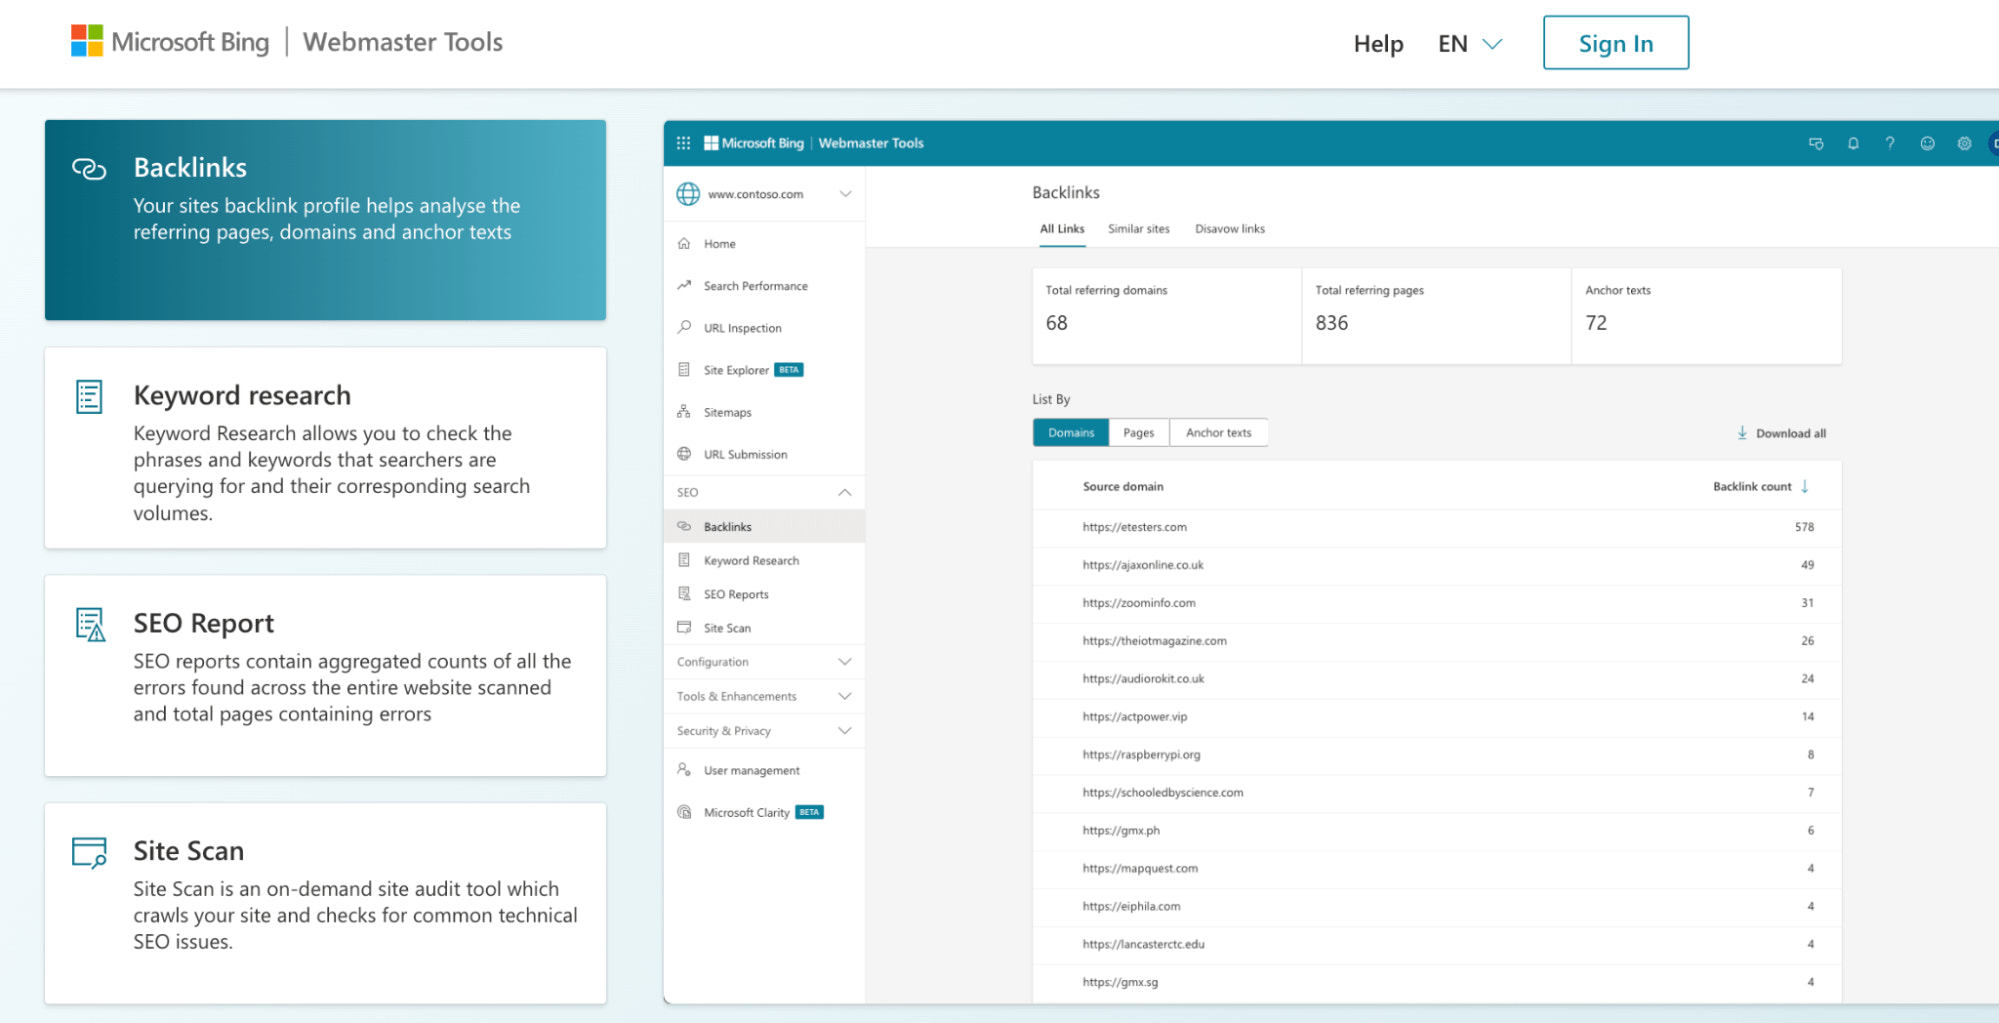
Task: Open the Disavow links tab
Action: [1229, 229]
